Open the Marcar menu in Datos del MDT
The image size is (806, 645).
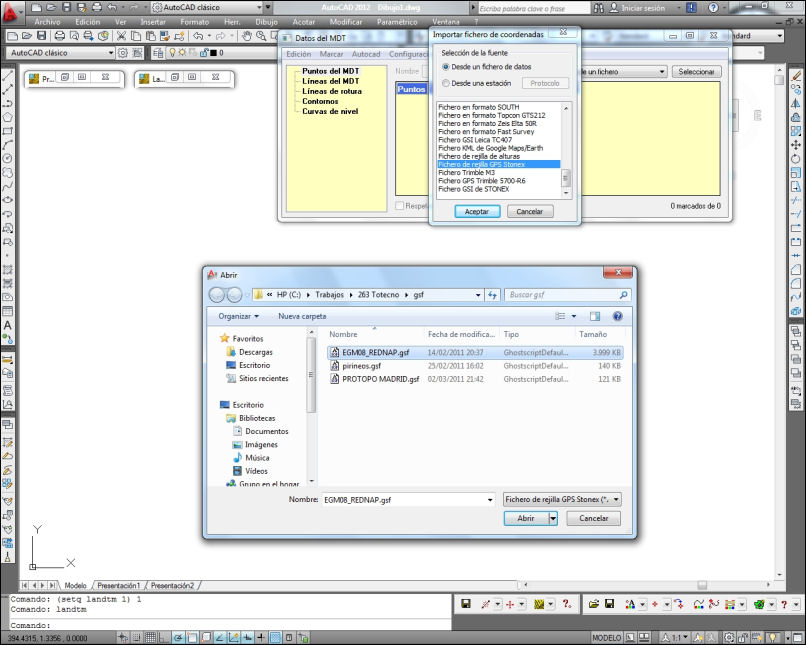tap(331, 54)
